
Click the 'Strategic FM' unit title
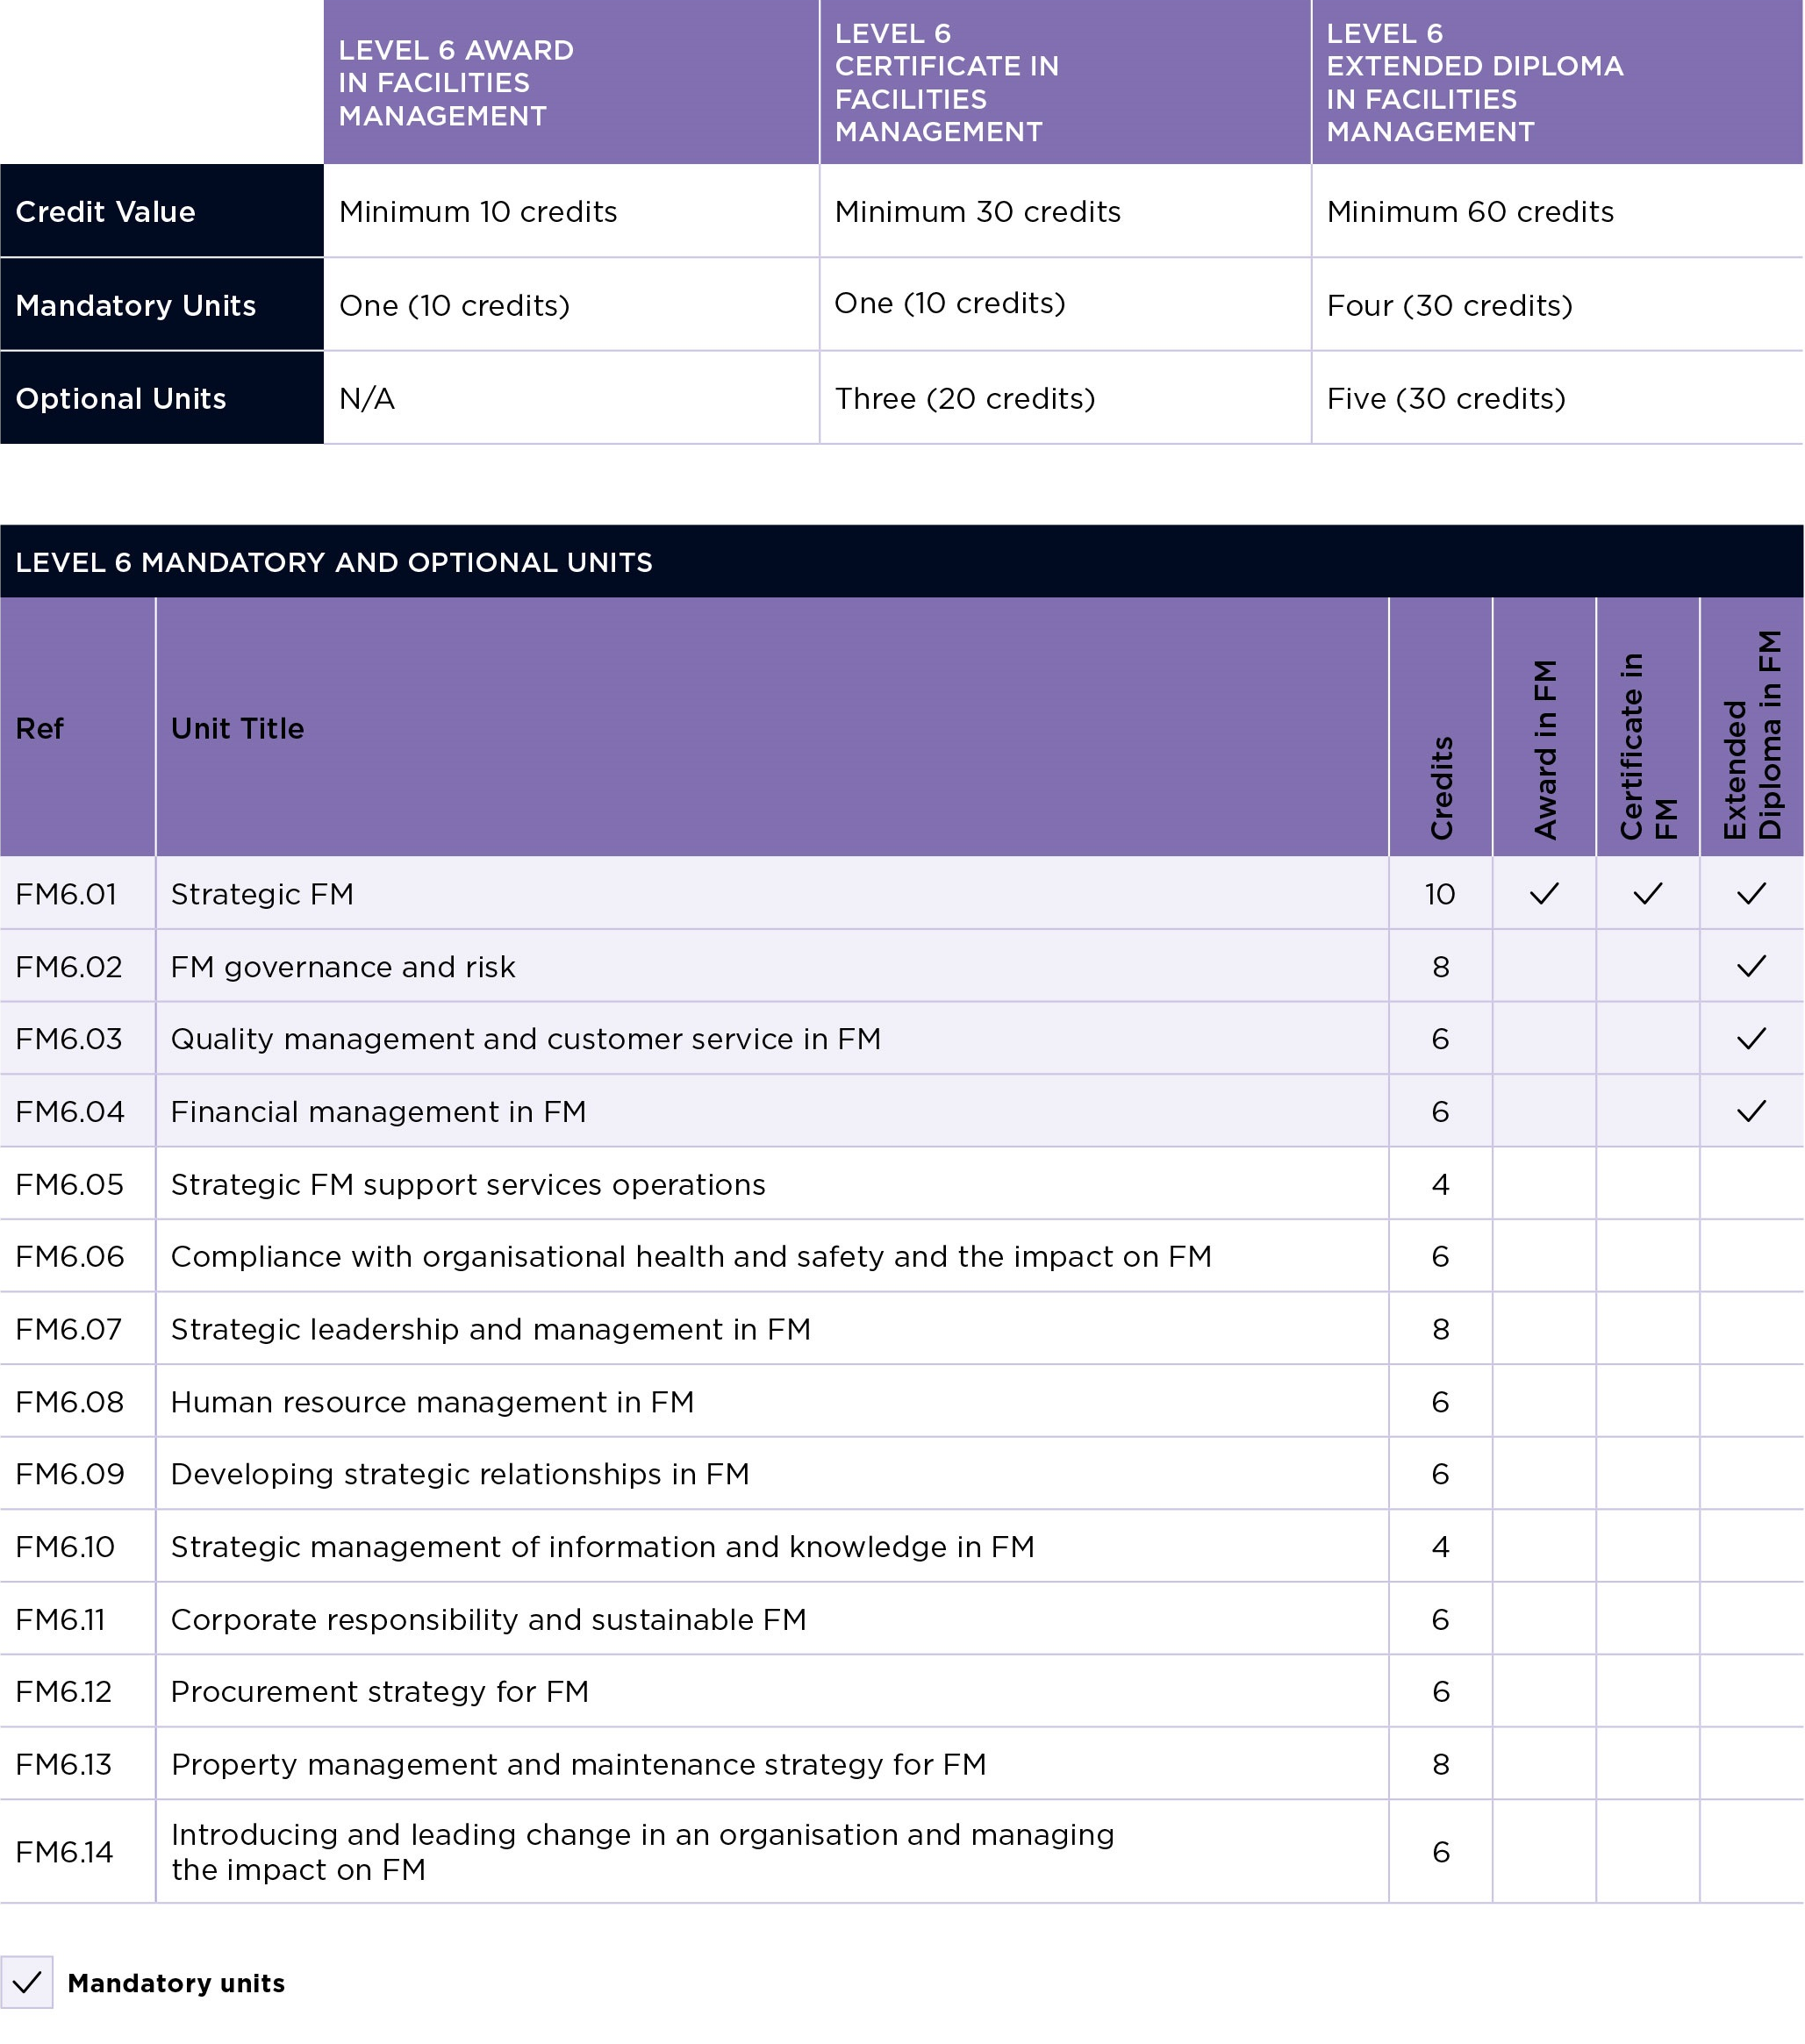pos(262,893)
